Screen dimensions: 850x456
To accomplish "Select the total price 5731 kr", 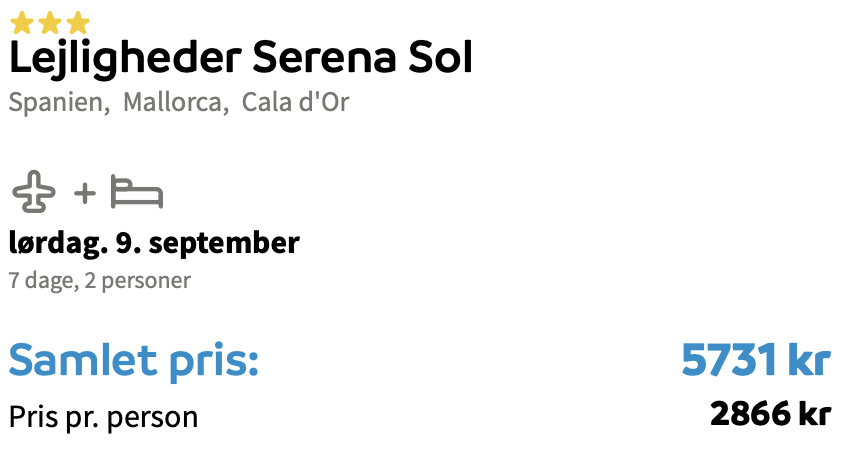I will 756,359.
